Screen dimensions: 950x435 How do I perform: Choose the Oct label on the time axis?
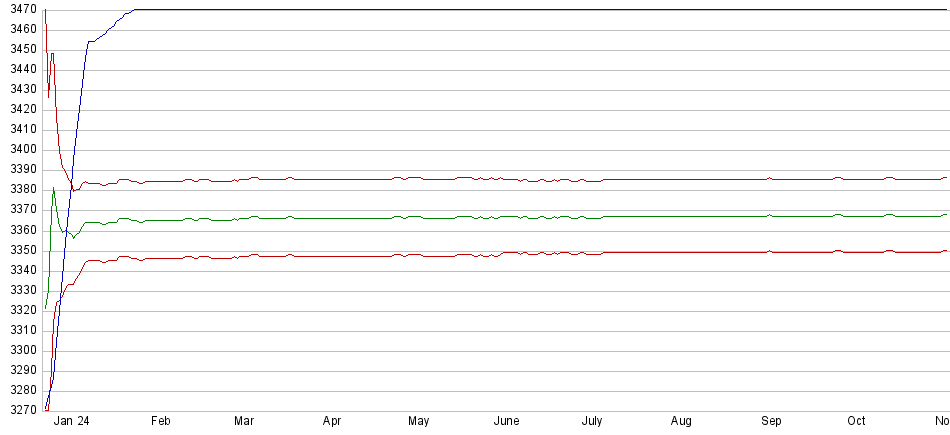pos(857,422)
